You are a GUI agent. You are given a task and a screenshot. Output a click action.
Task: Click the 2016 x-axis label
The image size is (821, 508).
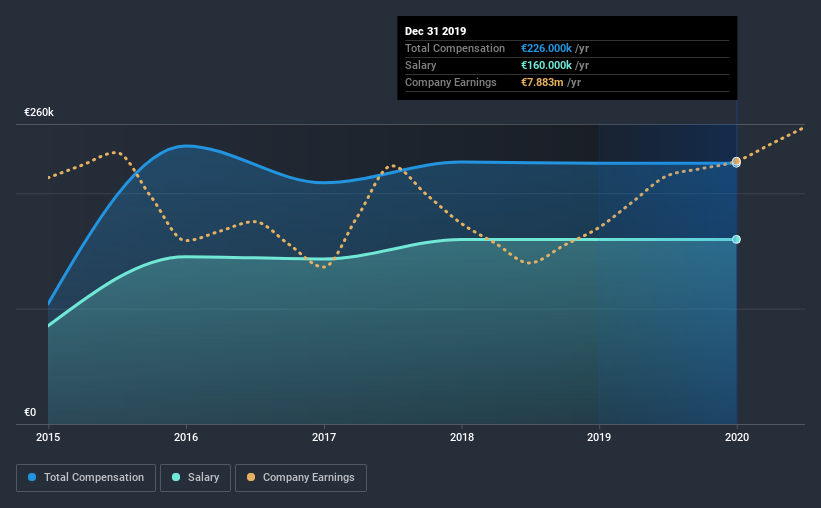click(186, 437)
